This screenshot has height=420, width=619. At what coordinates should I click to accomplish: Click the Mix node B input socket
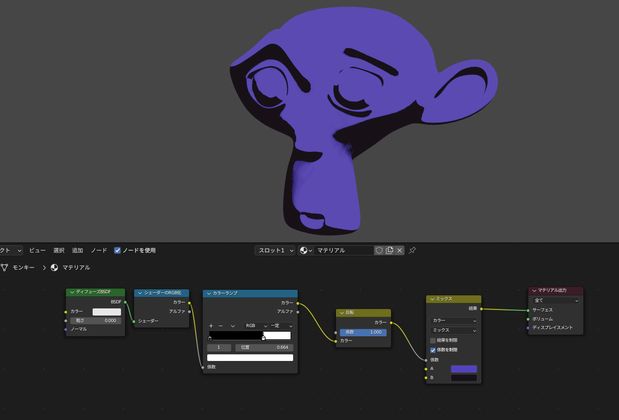click(426, 378)
